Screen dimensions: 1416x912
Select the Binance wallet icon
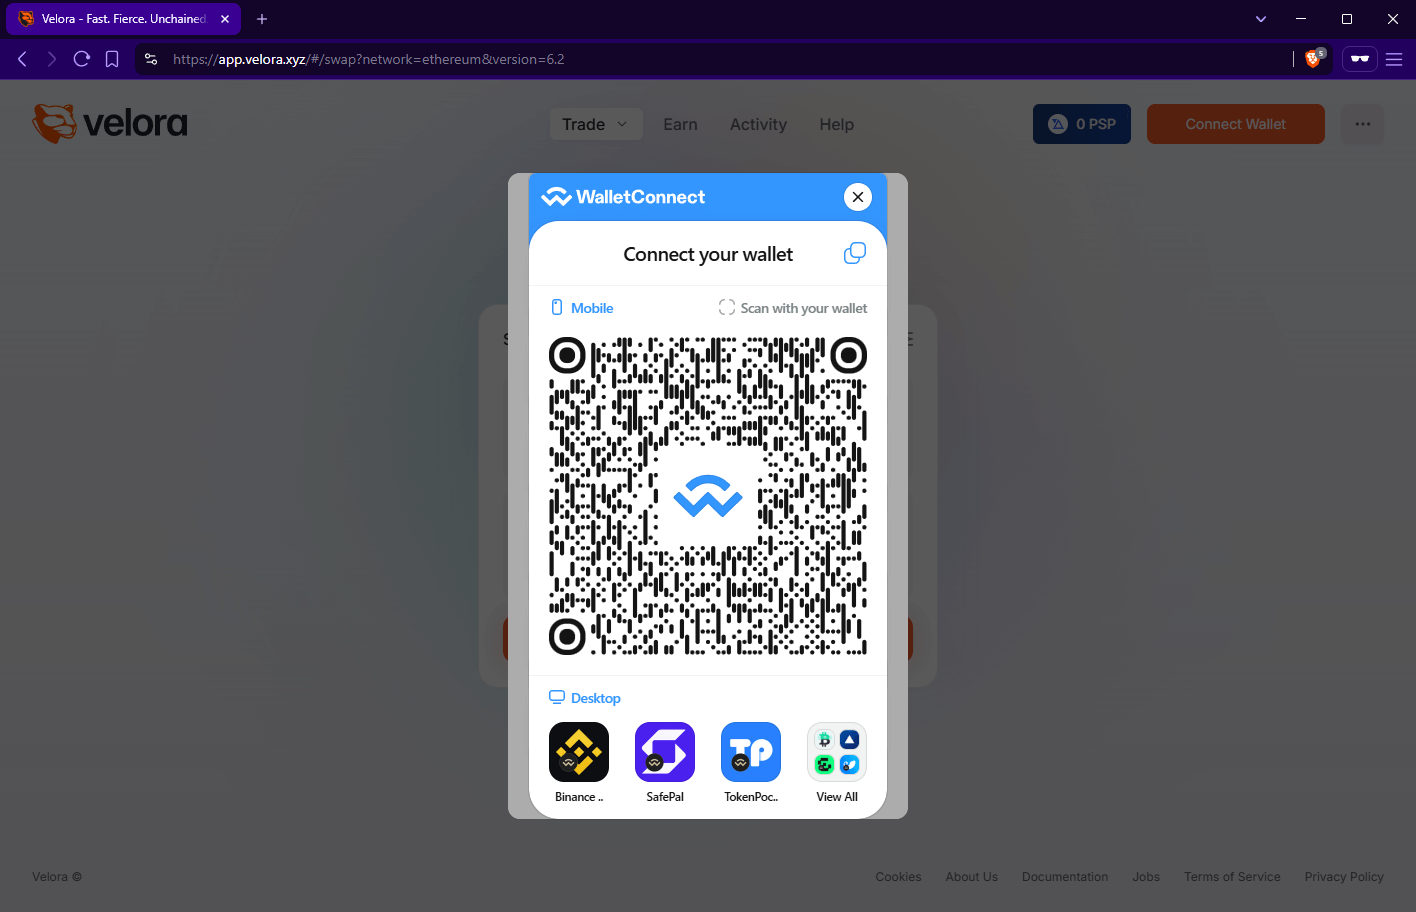(579, 751)
